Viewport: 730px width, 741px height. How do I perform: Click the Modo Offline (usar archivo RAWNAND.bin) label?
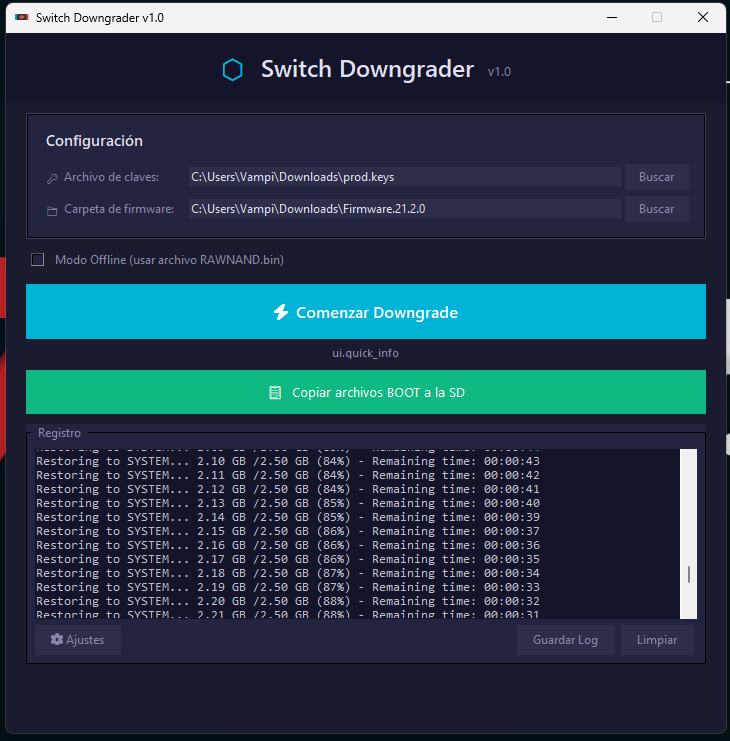tap(169, 260)
